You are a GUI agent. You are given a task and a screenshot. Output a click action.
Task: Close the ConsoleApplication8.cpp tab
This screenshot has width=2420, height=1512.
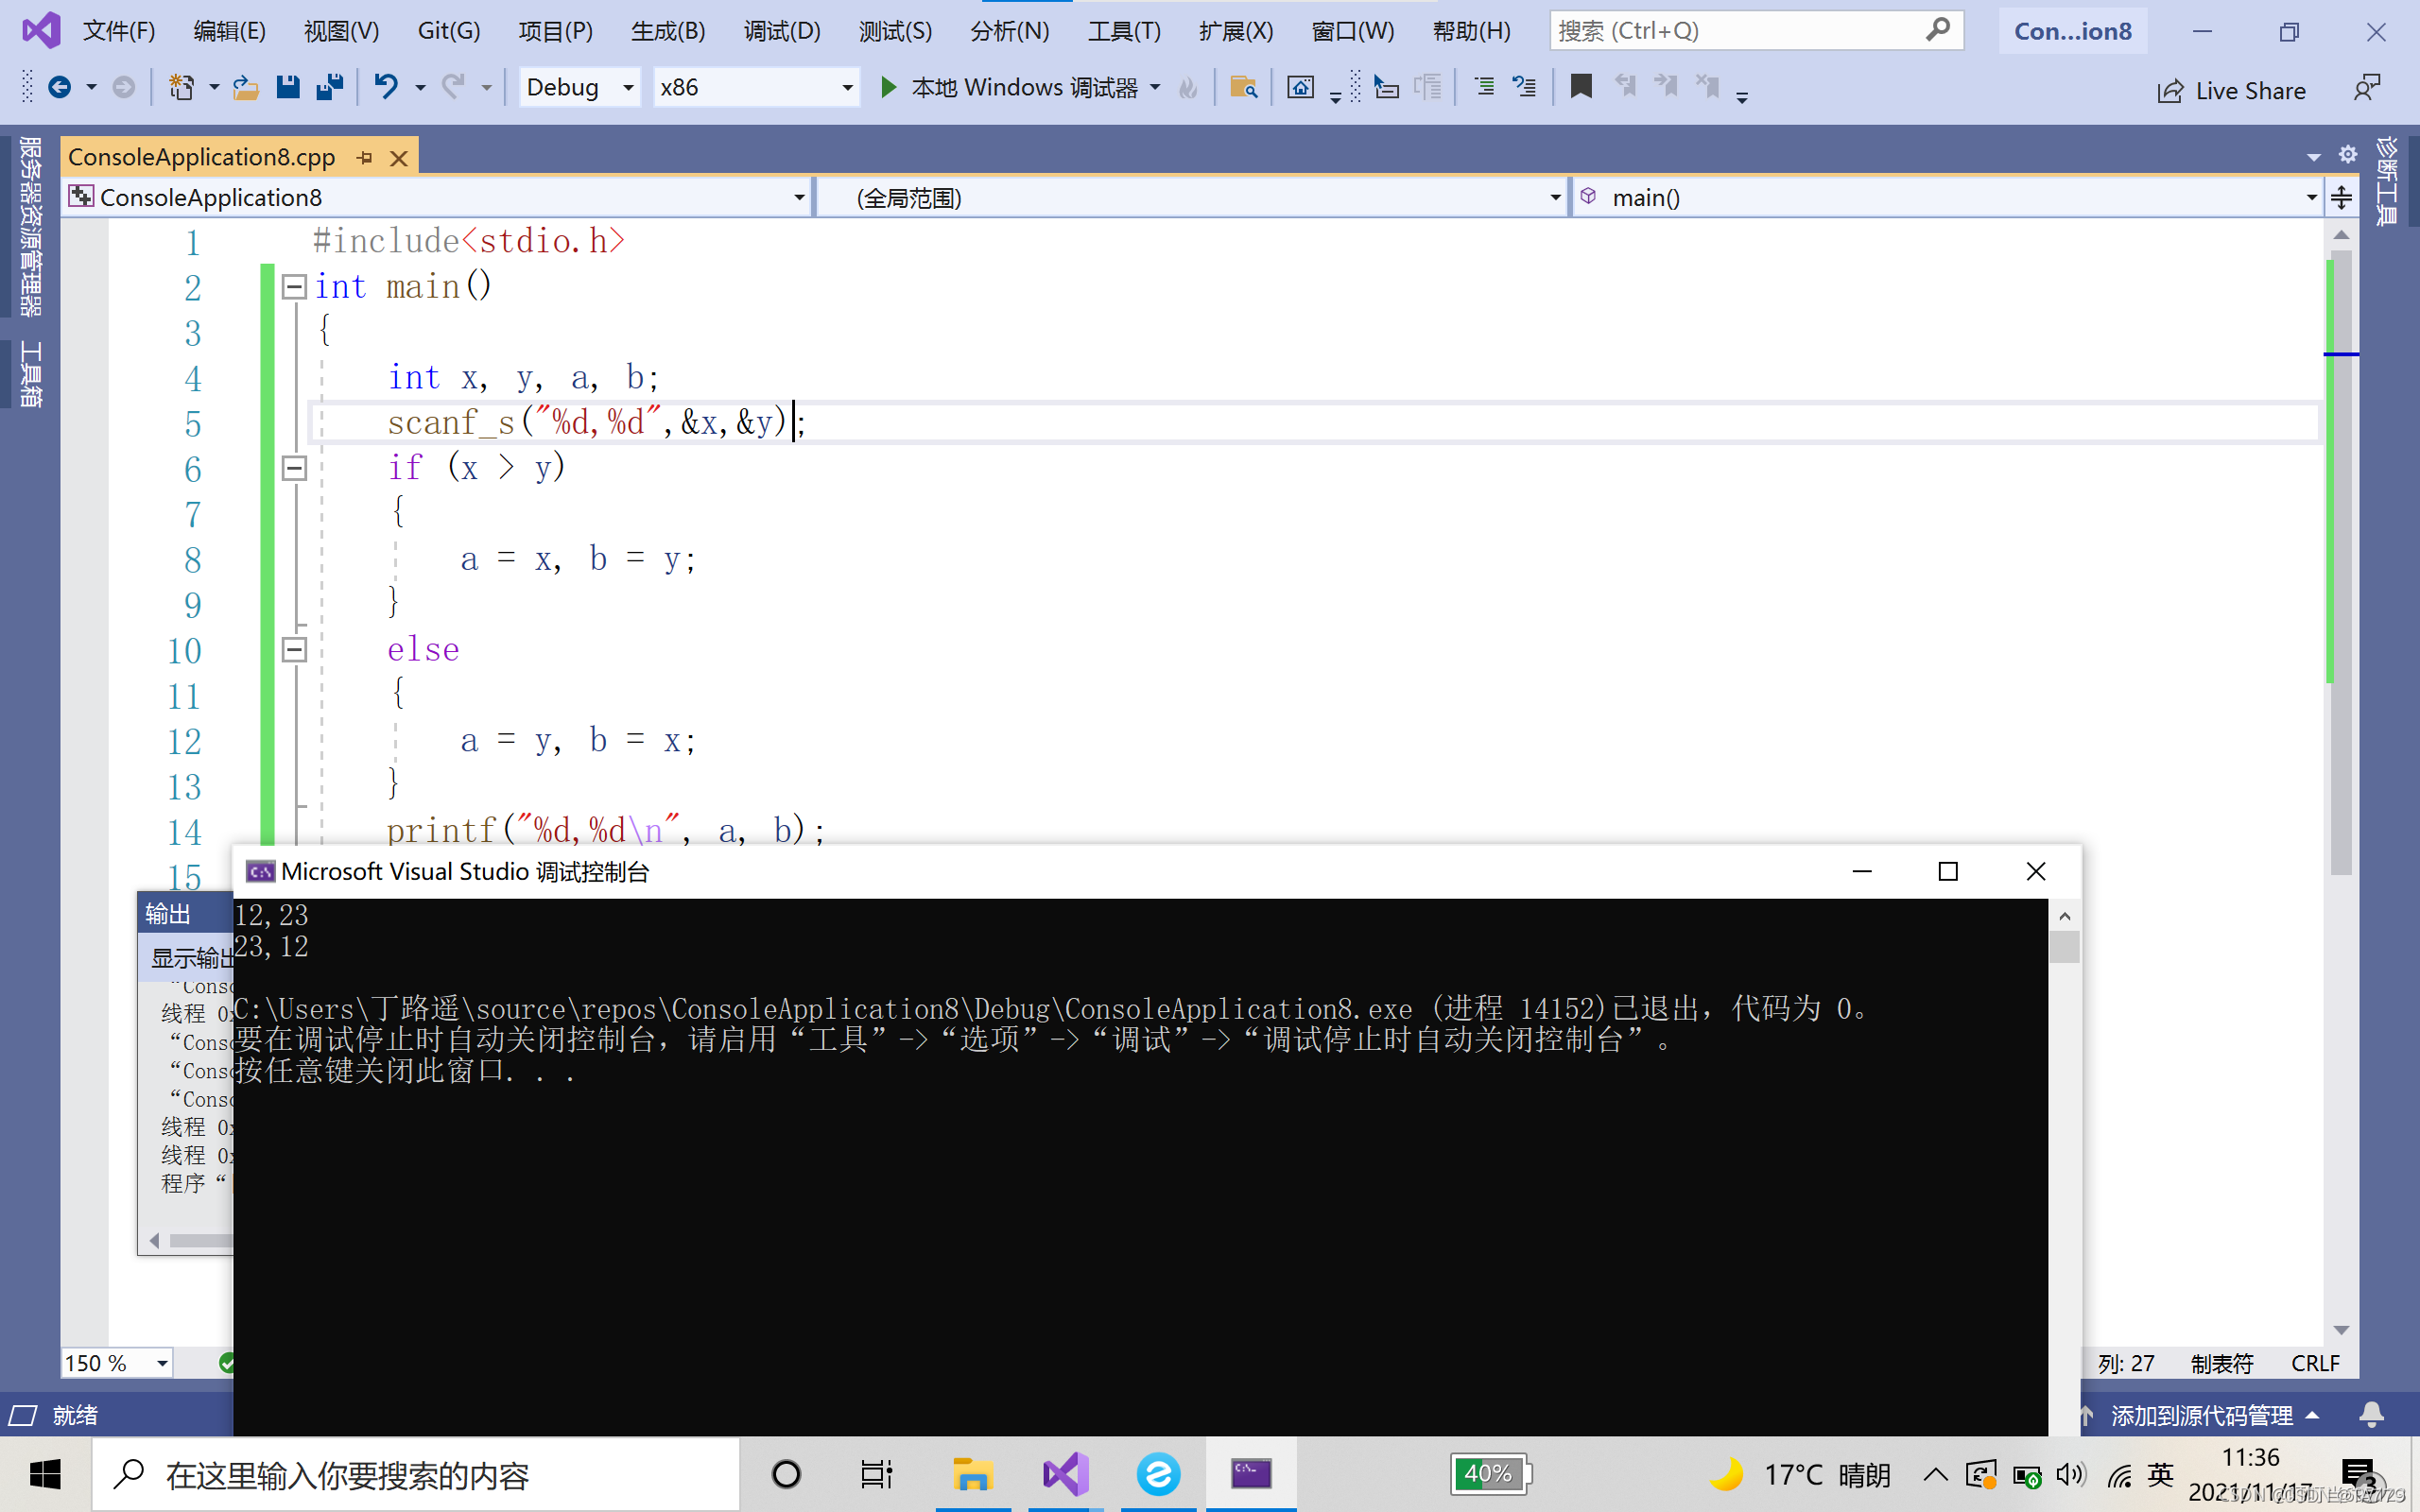pos(398,158)
